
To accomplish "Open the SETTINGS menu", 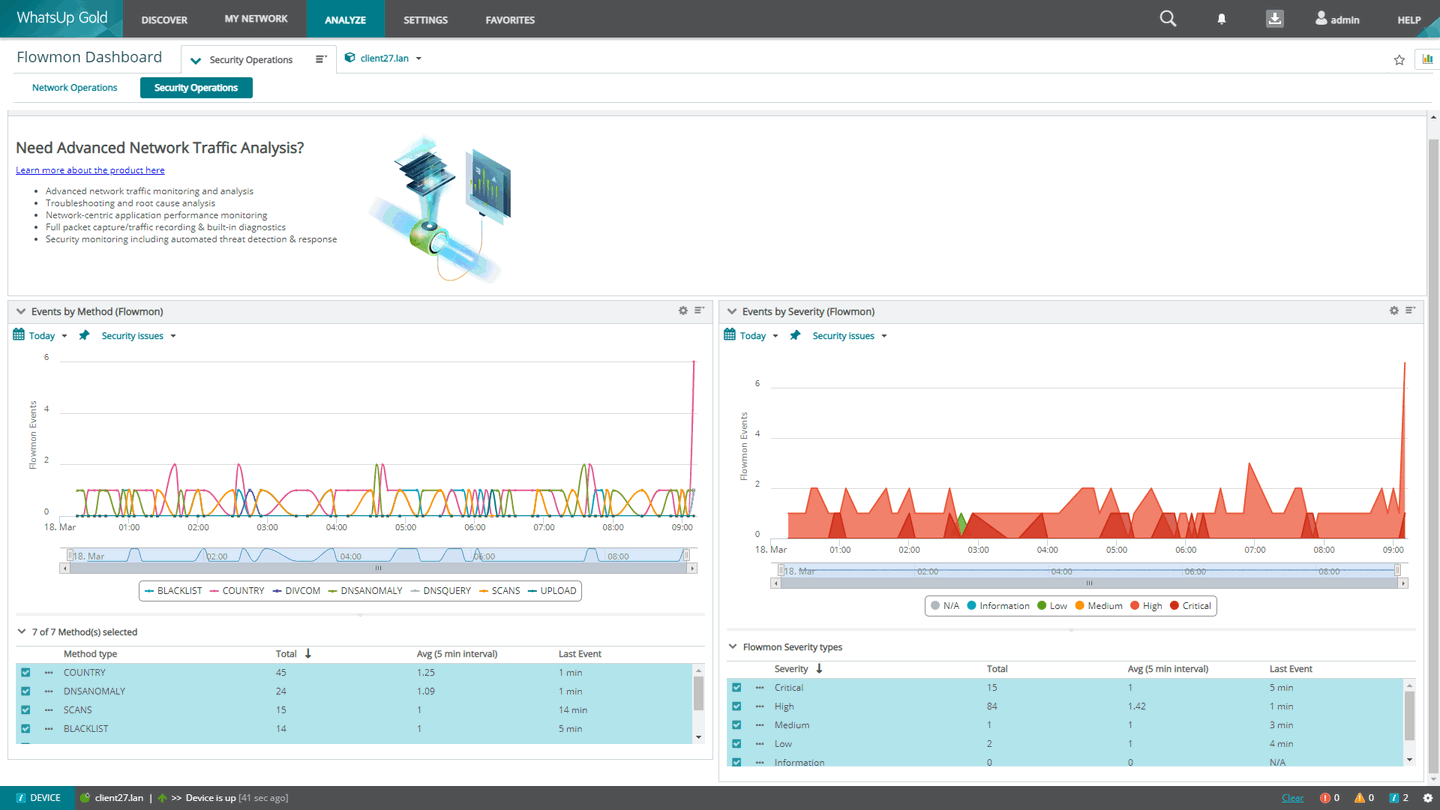I will (425, 20).
